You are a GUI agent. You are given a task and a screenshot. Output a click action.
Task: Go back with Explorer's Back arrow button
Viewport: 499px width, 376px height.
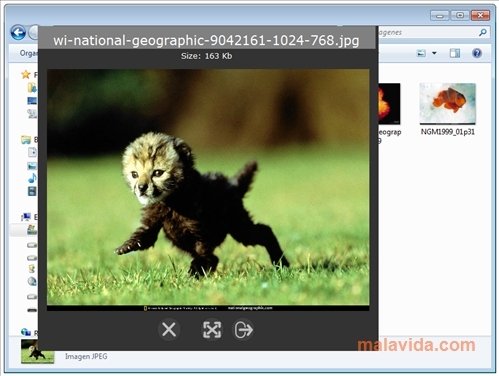[x=18, y=33]
